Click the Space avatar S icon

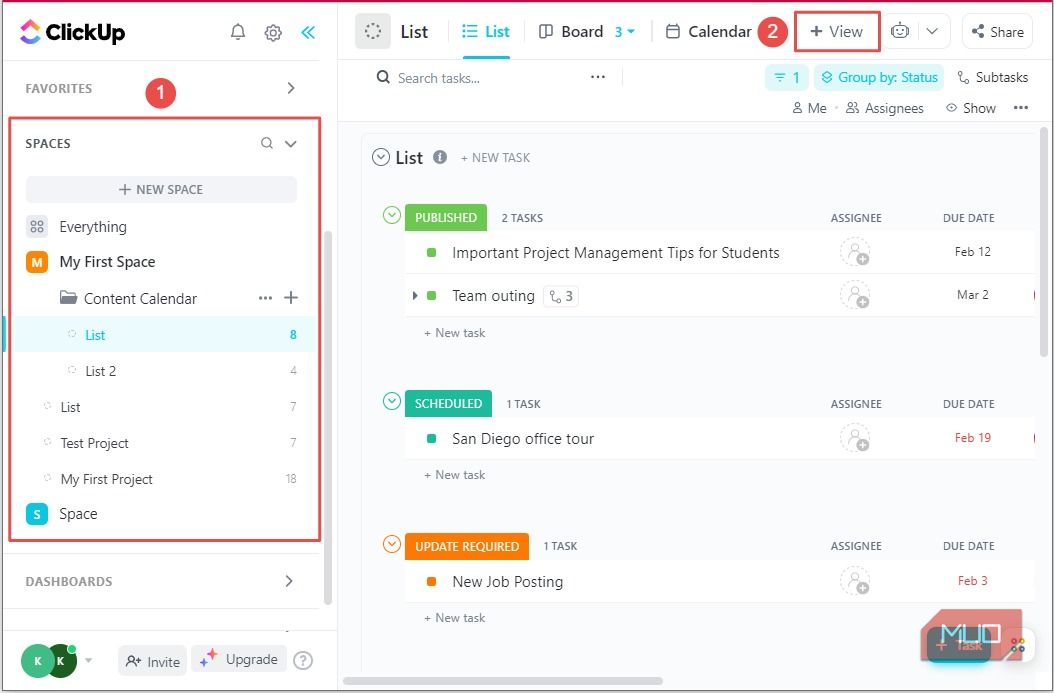tap(37, 514)
